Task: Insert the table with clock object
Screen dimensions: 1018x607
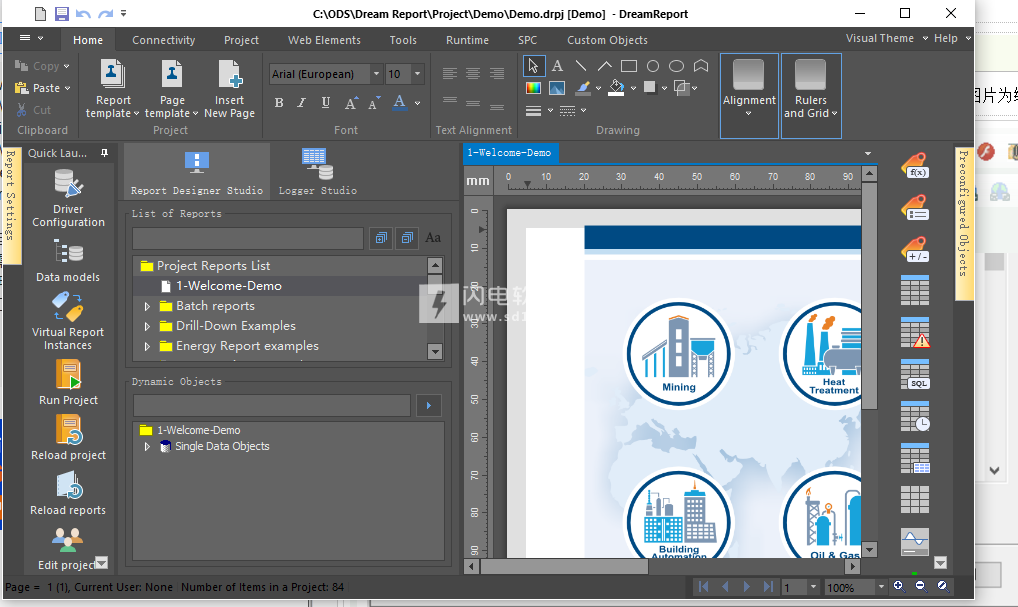Action: click(915, 416)
